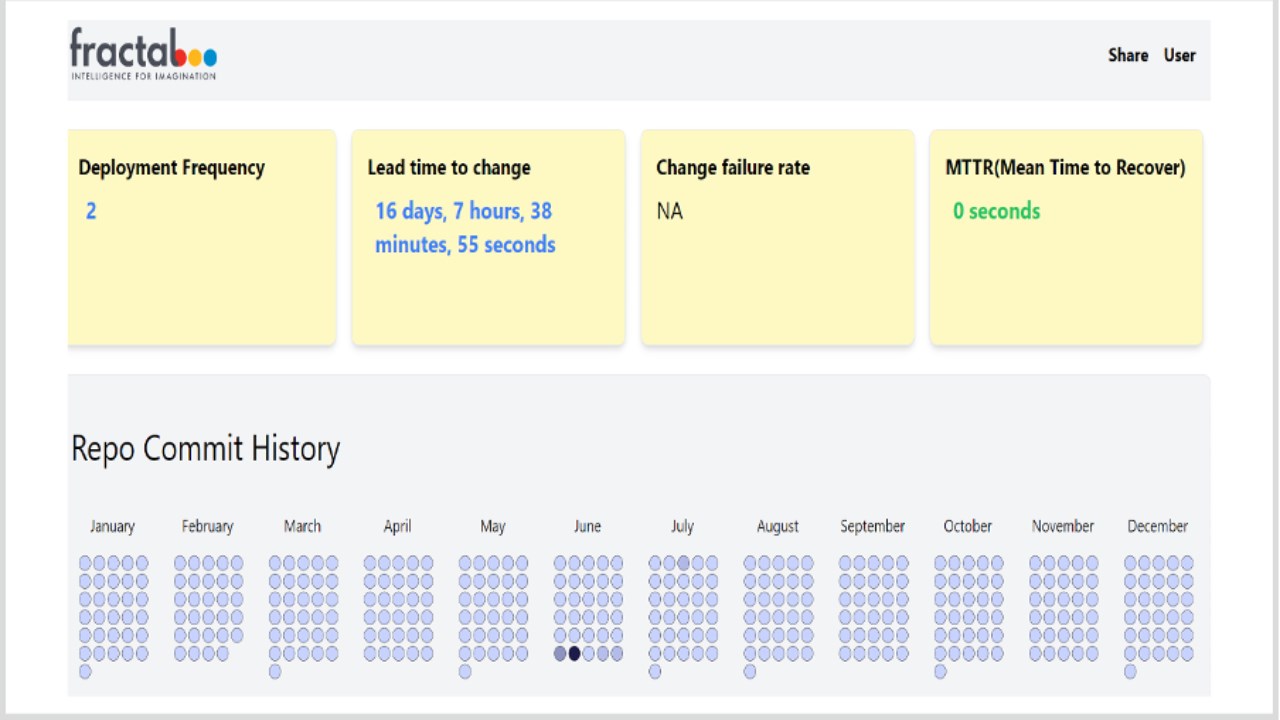
Task: Click the single bottom dot under January
Action: pyautogui.click(x=85, y=672)
